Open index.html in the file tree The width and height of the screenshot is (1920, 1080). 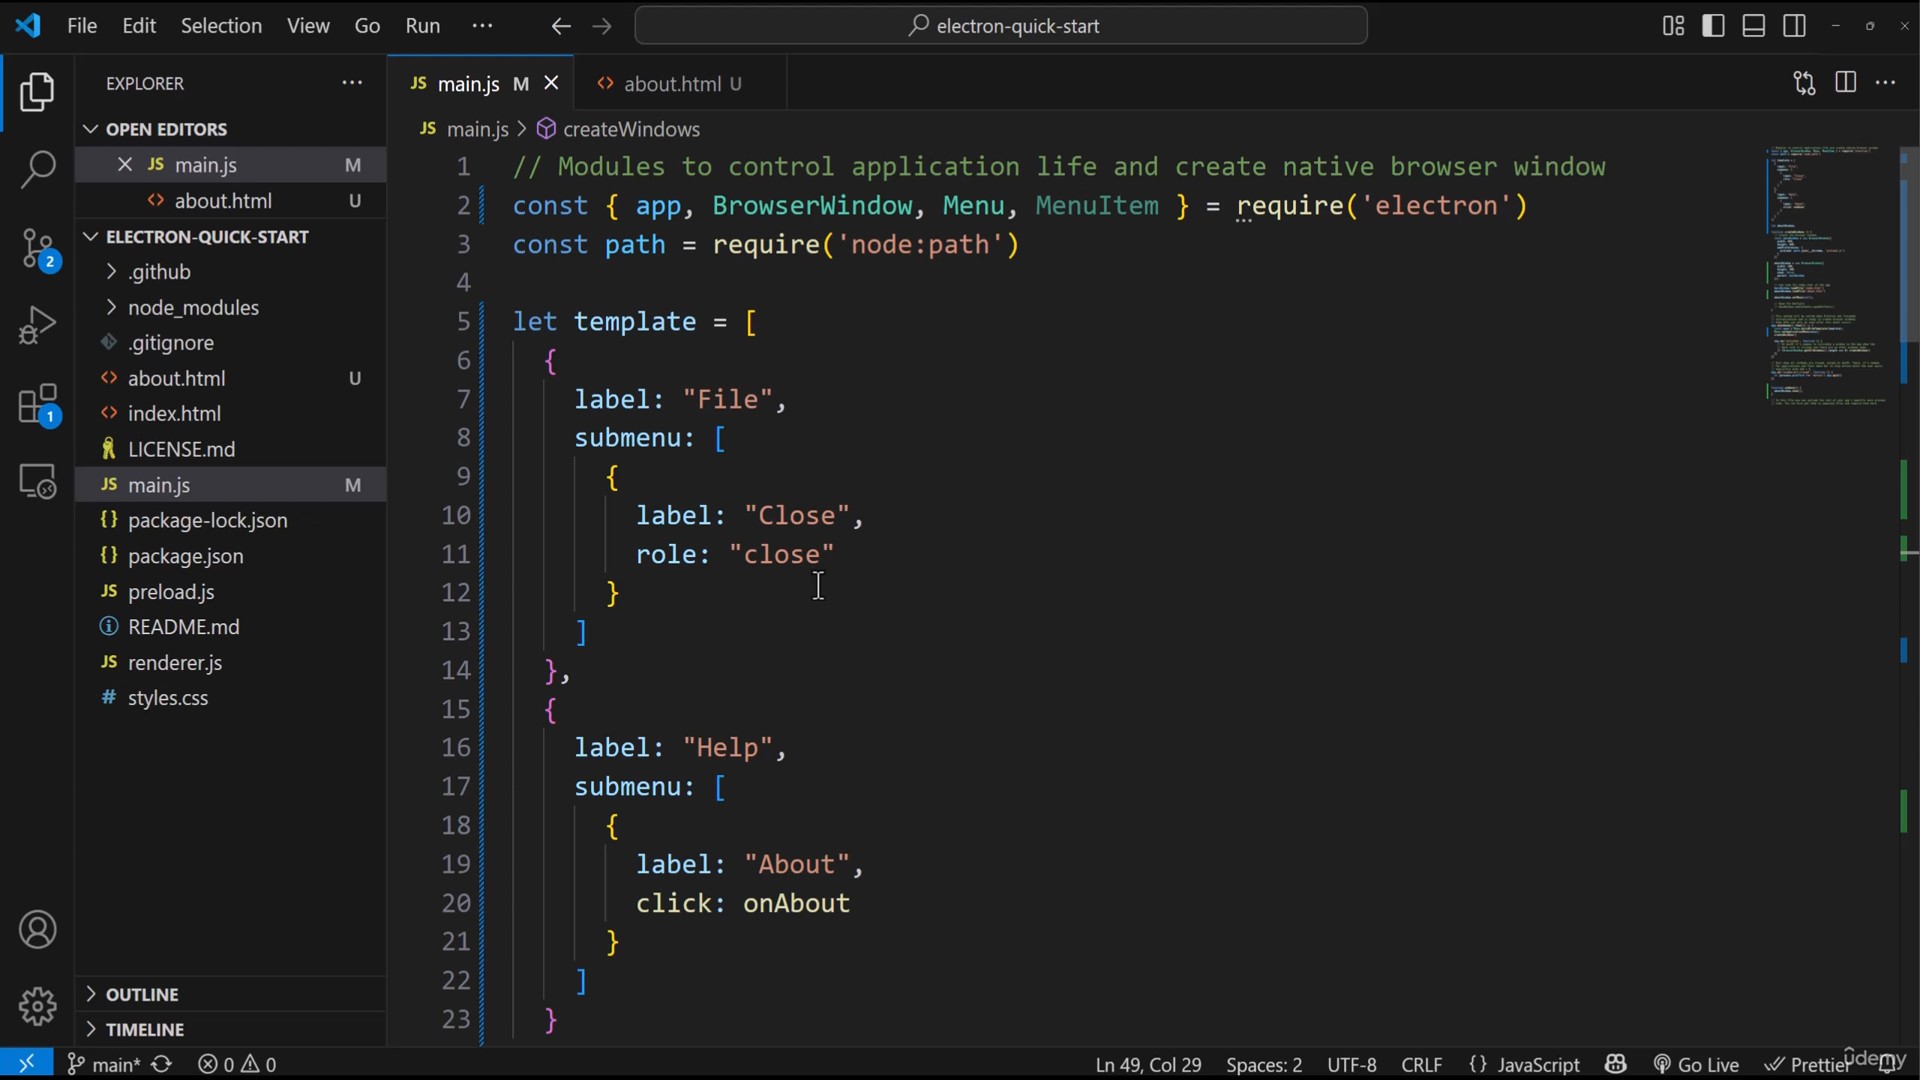(x=230, y=414)
